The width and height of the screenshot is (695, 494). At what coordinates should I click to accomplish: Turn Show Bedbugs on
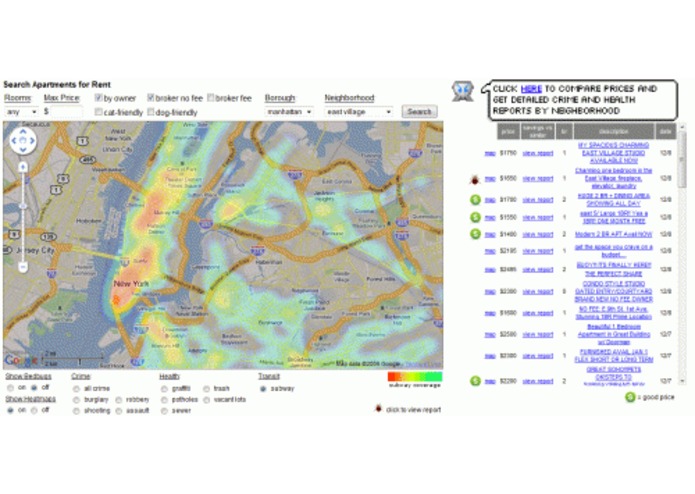coord(10,388)
